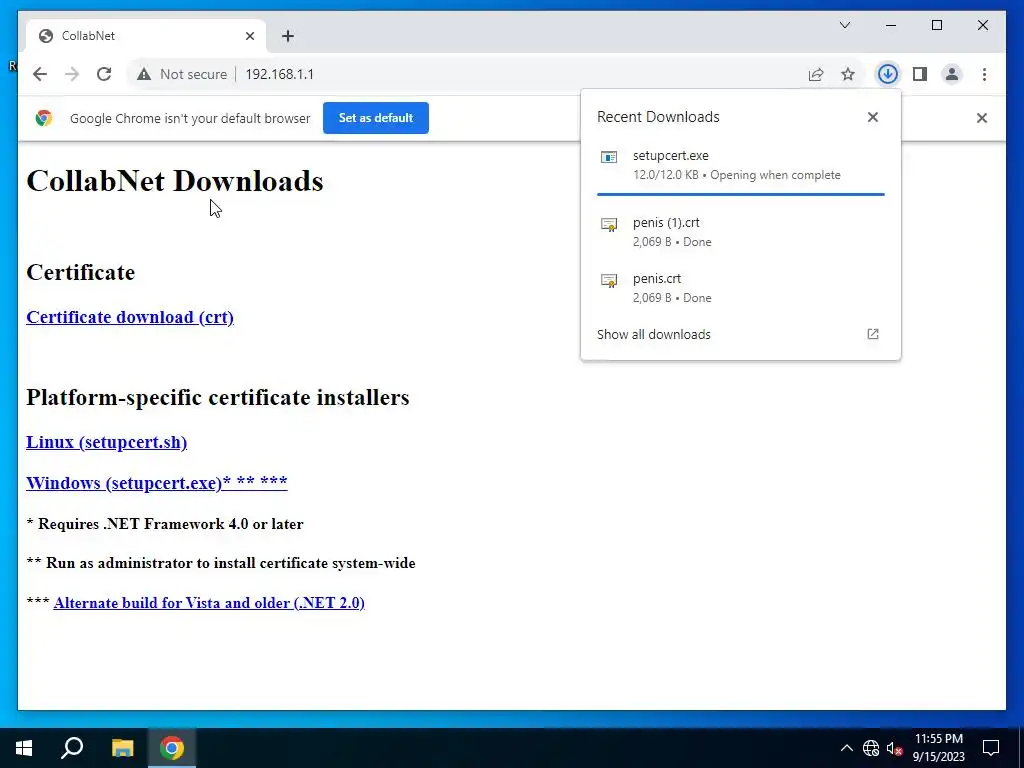Dismiss the default browser info bar

(x=982, y=118)
